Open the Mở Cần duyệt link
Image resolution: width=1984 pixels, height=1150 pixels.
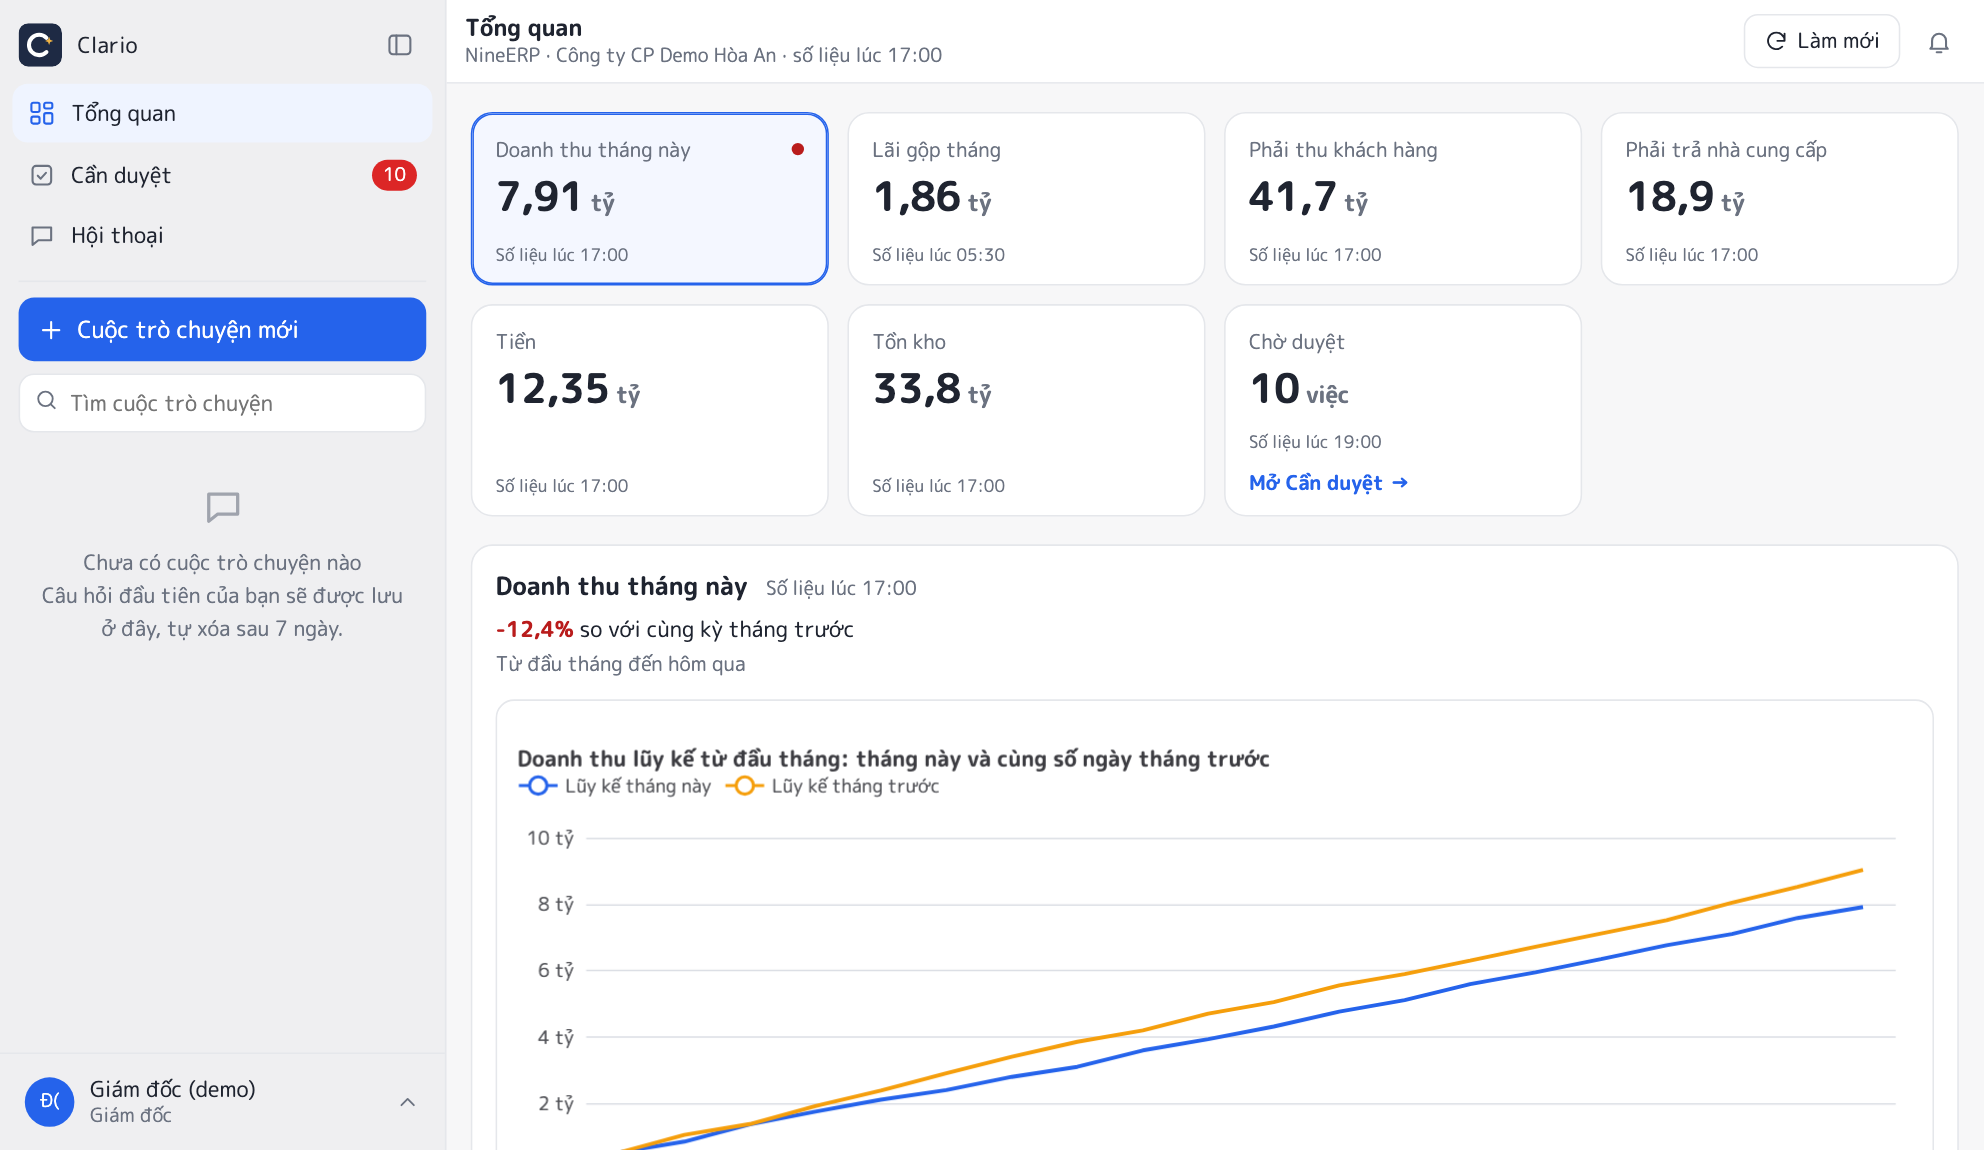click(x=1328, y=483)
